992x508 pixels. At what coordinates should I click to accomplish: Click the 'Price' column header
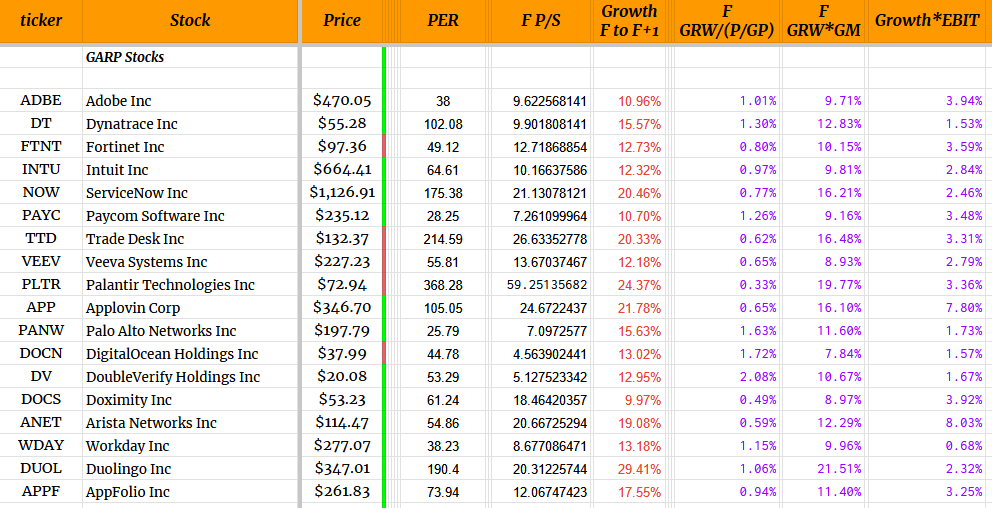click(342, 20)
